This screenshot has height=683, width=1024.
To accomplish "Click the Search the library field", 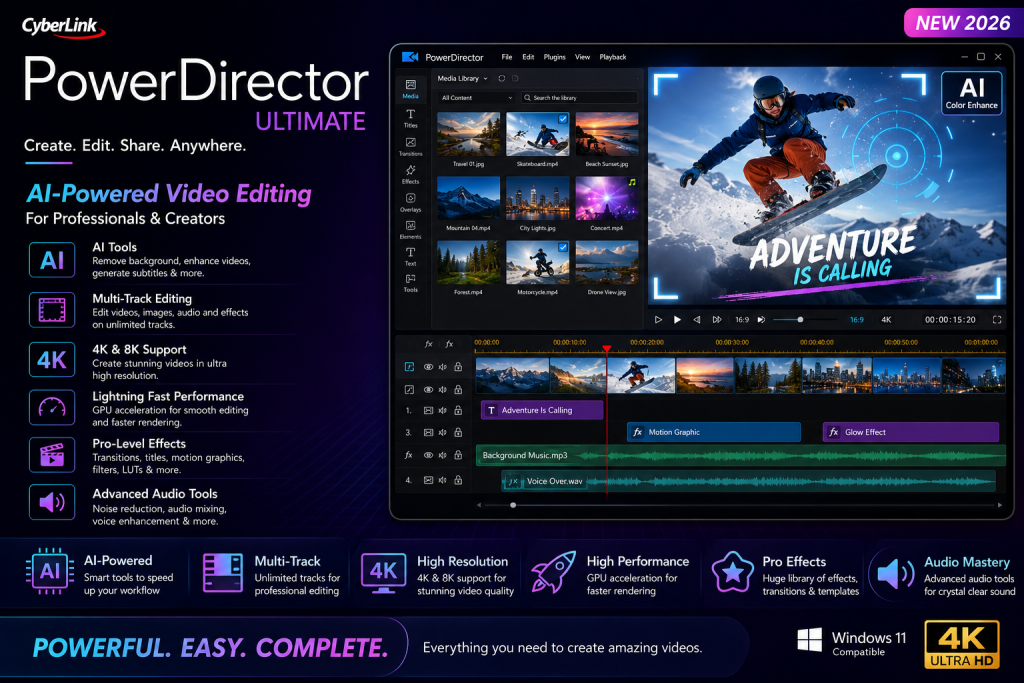I will click(579, 98).
